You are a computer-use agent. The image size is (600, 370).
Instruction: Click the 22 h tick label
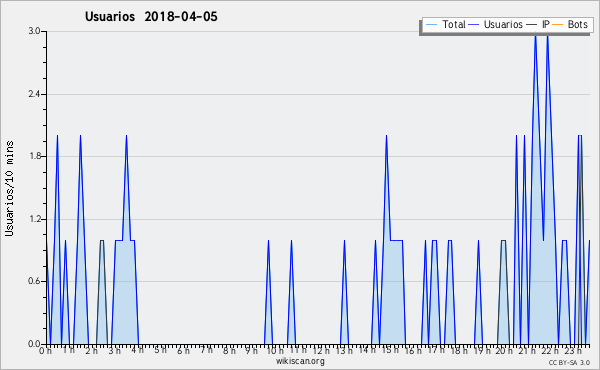551,350
